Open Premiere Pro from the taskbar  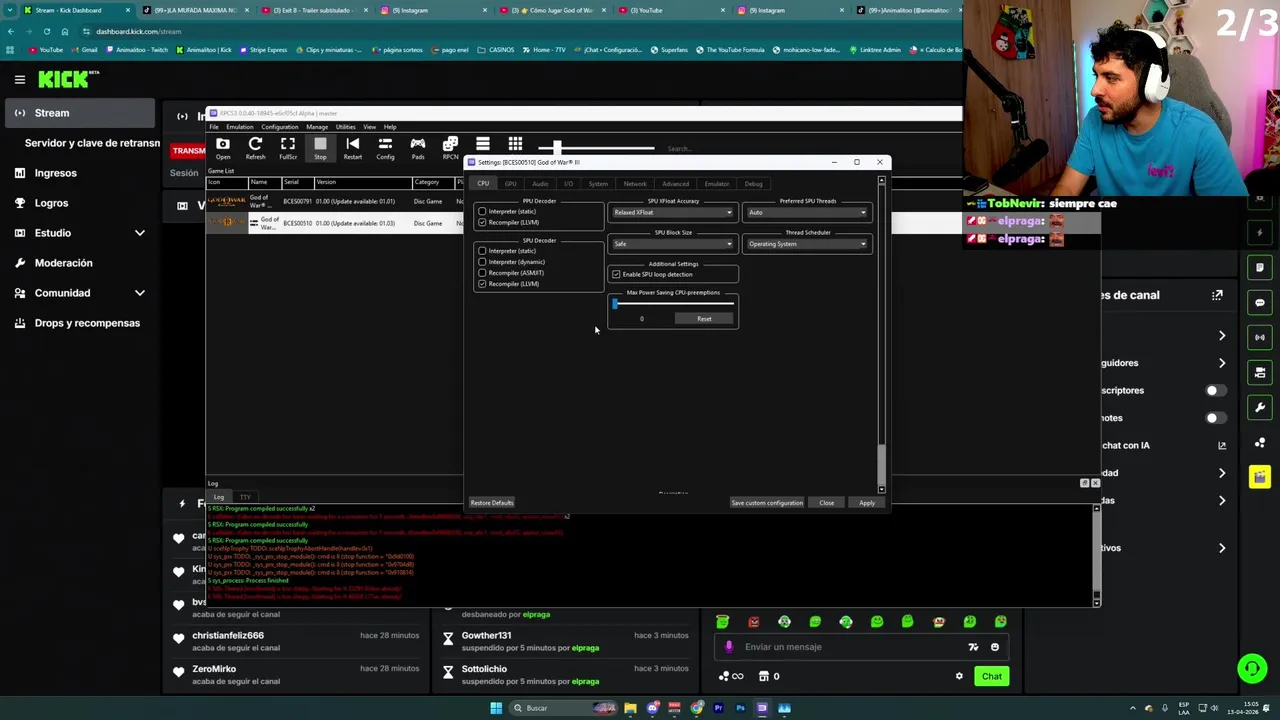pos(718,708)
